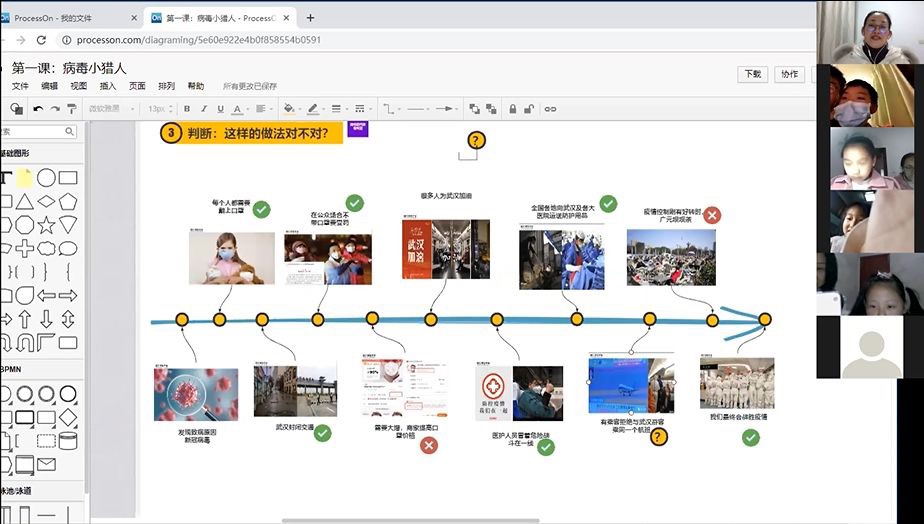Open the 文件 menu
Screen dimensions: 924x524
coord(20,85)
